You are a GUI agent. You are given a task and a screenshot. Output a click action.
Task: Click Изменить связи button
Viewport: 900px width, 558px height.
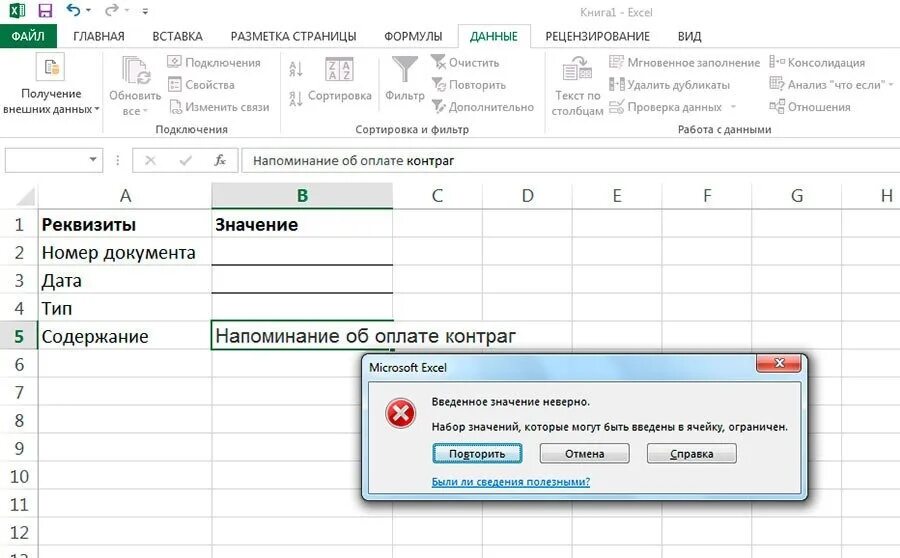[219, 107]
